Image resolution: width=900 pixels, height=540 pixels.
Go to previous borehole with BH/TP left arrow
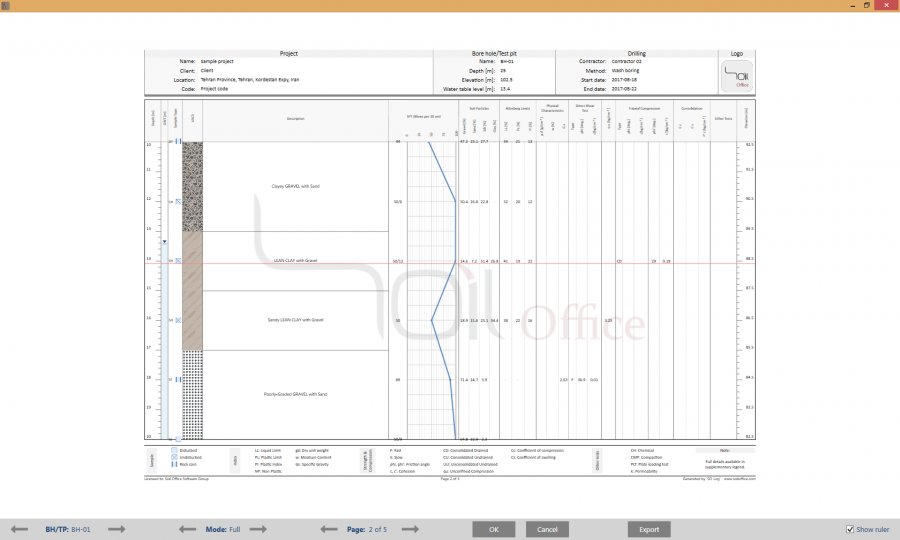[19, 529]
